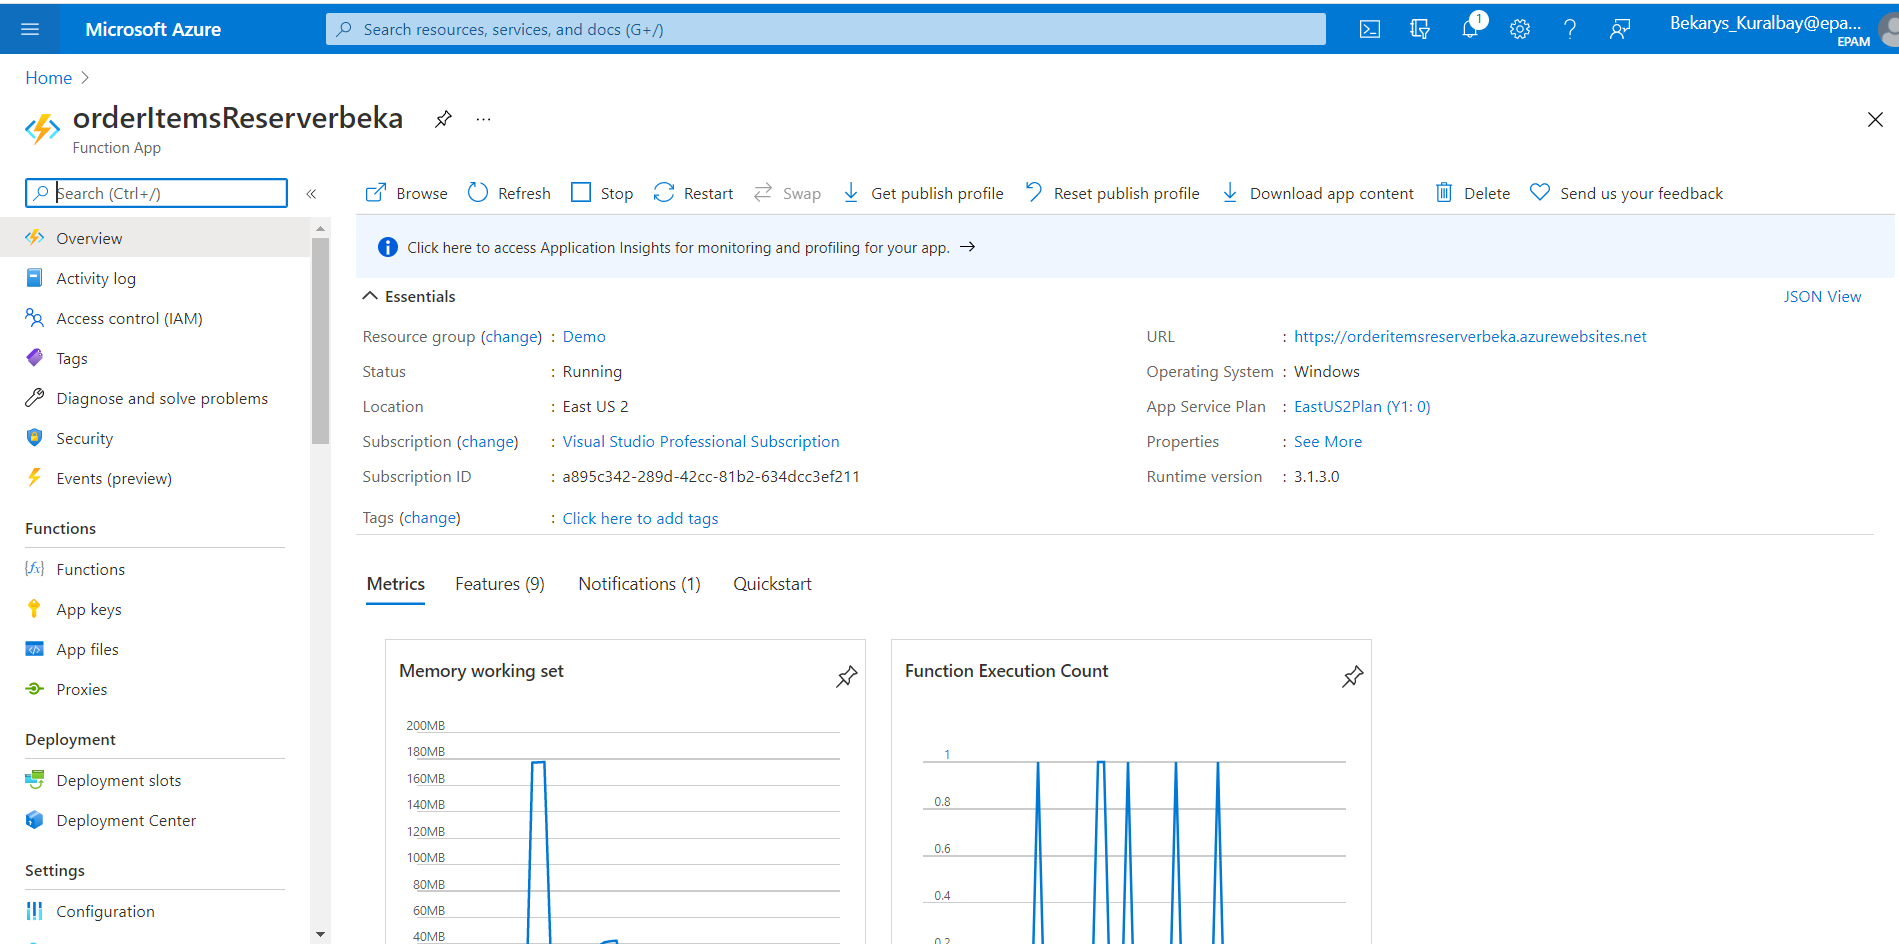Image resolution: width=1899 pixels, height=944 pixels.
Task: Open Deployment slots from sidebar
Action: tap(118, 779)
